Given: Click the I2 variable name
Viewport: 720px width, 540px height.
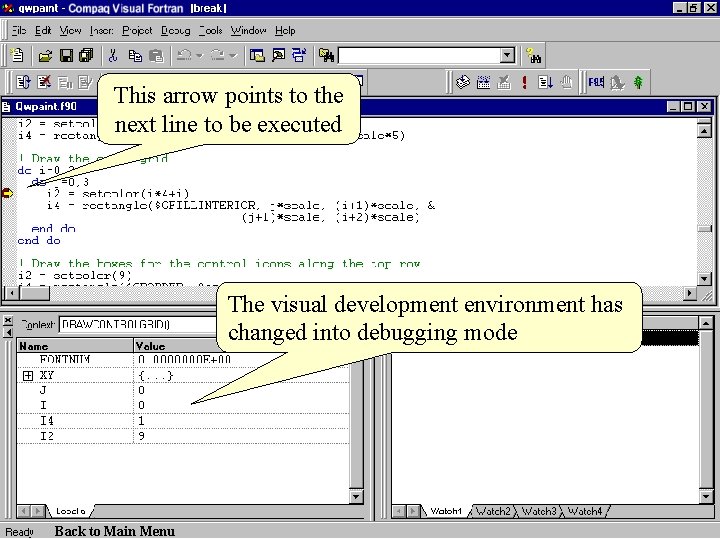Looking at the screenshot, I should pyautogui.click(x=46, y=436).
